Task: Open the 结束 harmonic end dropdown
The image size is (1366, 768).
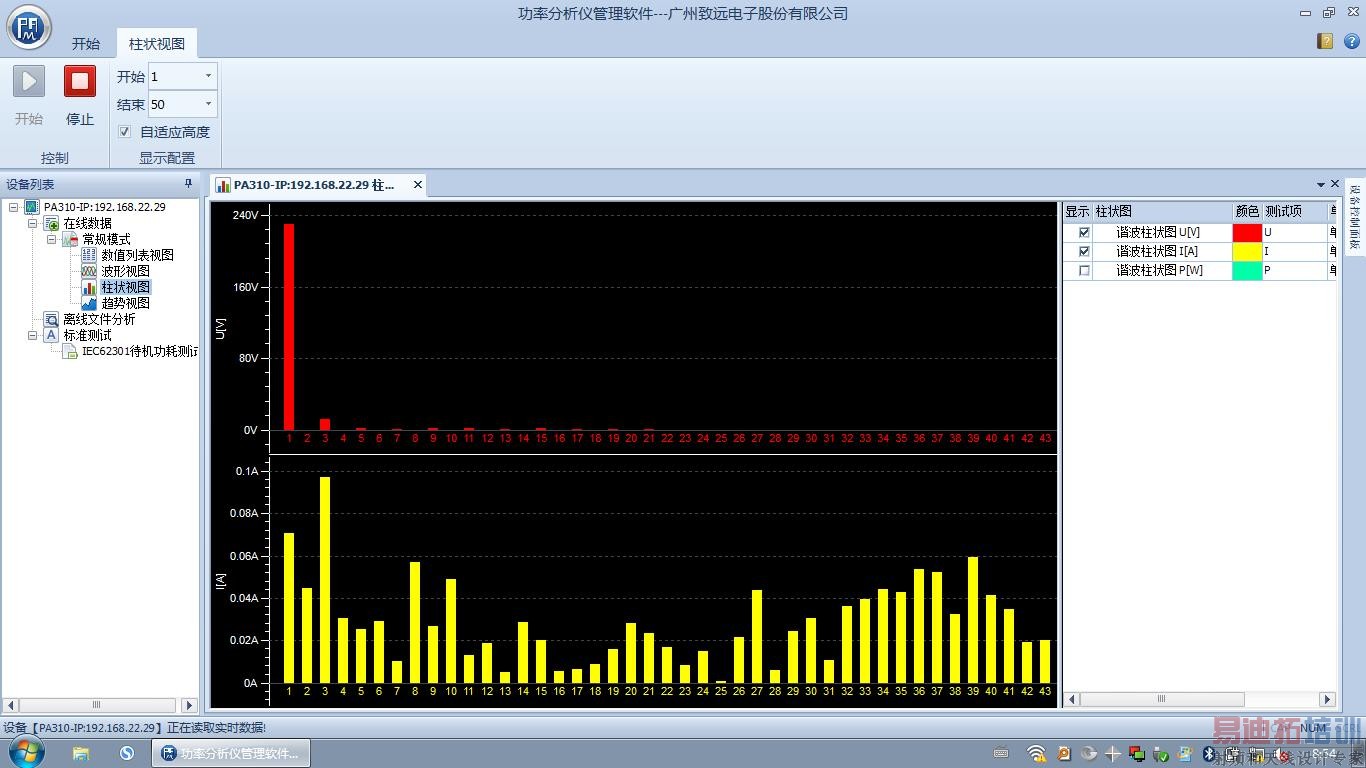Action: (x=208, y=104)
